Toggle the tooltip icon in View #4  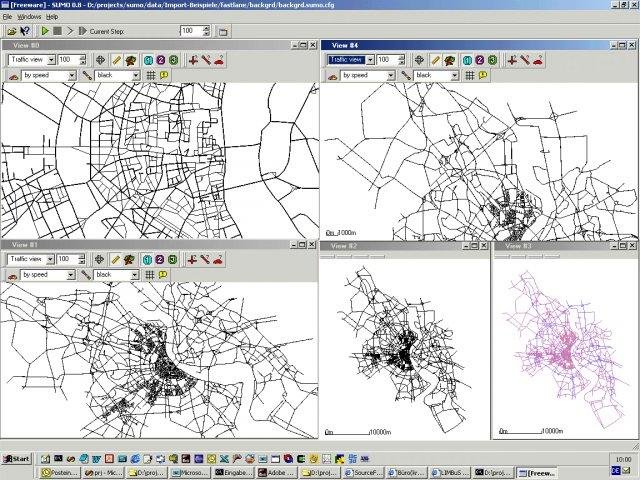click(x=484, y=75)
